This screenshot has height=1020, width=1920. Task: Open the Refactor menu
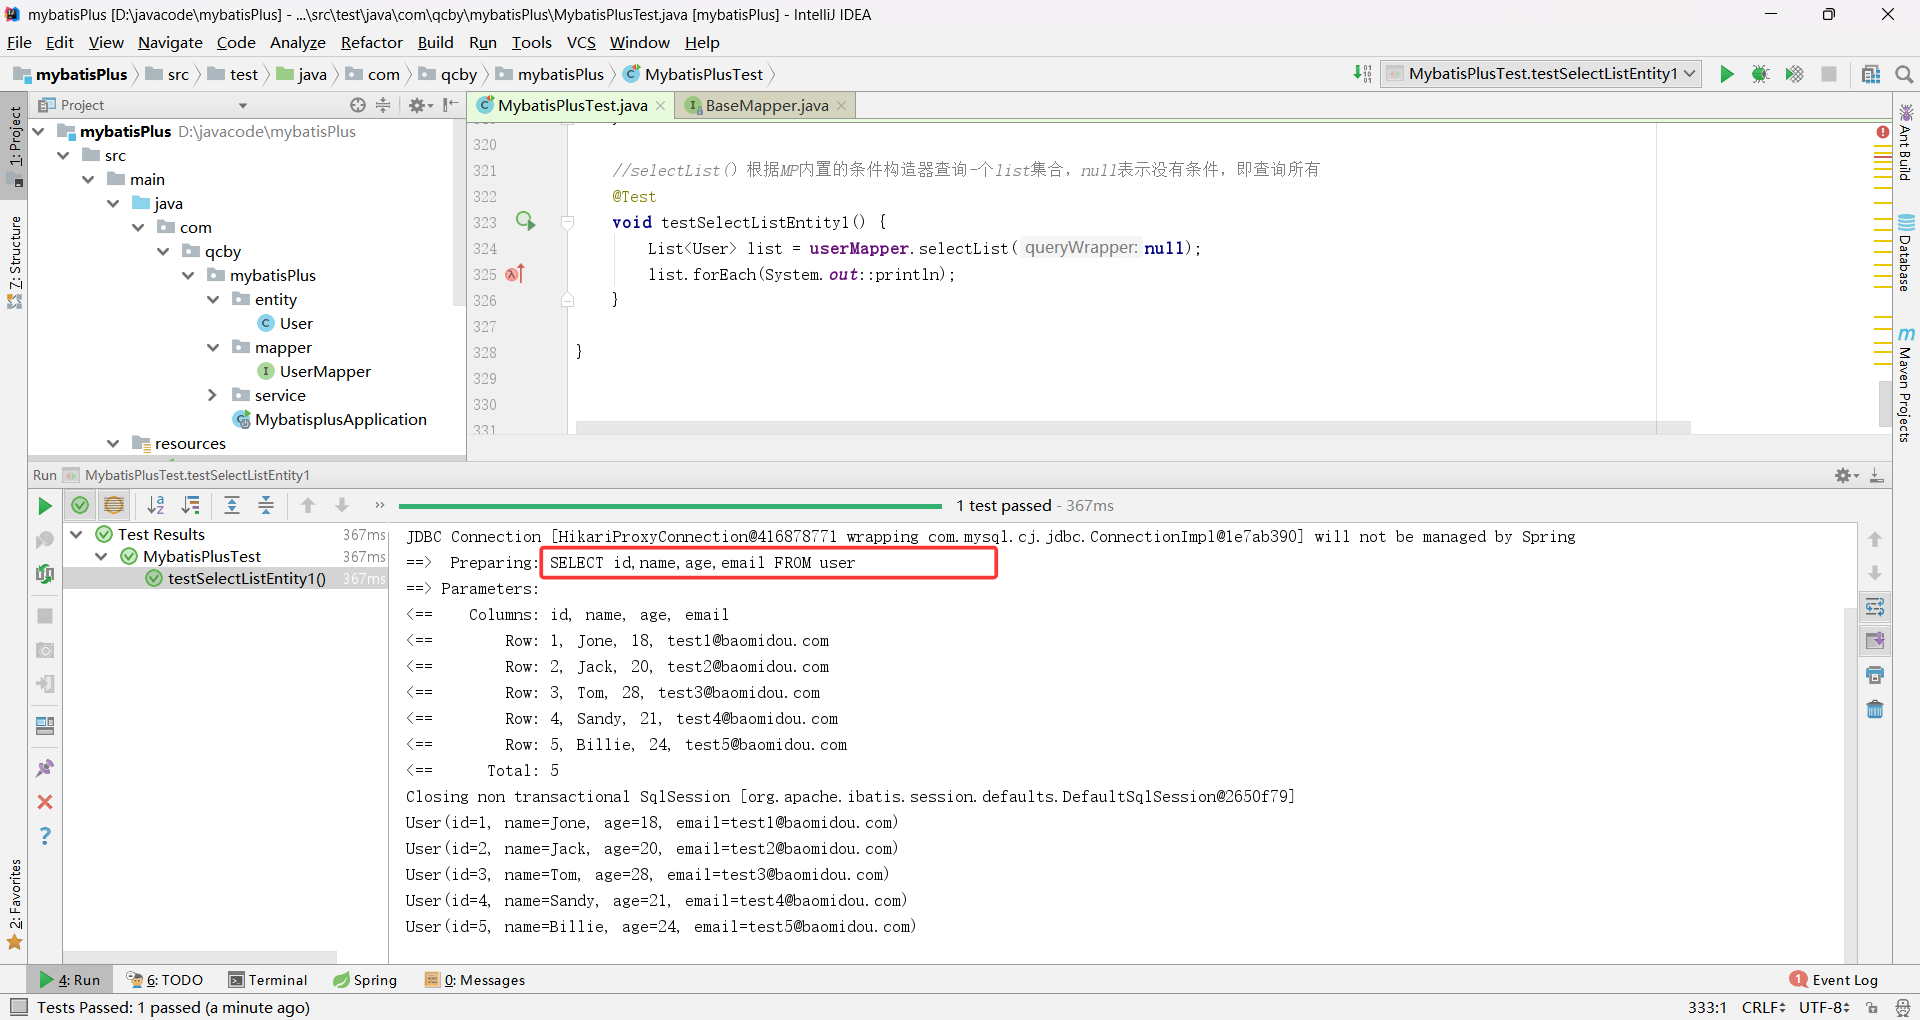pyautogui.click(x=371, y=42)
